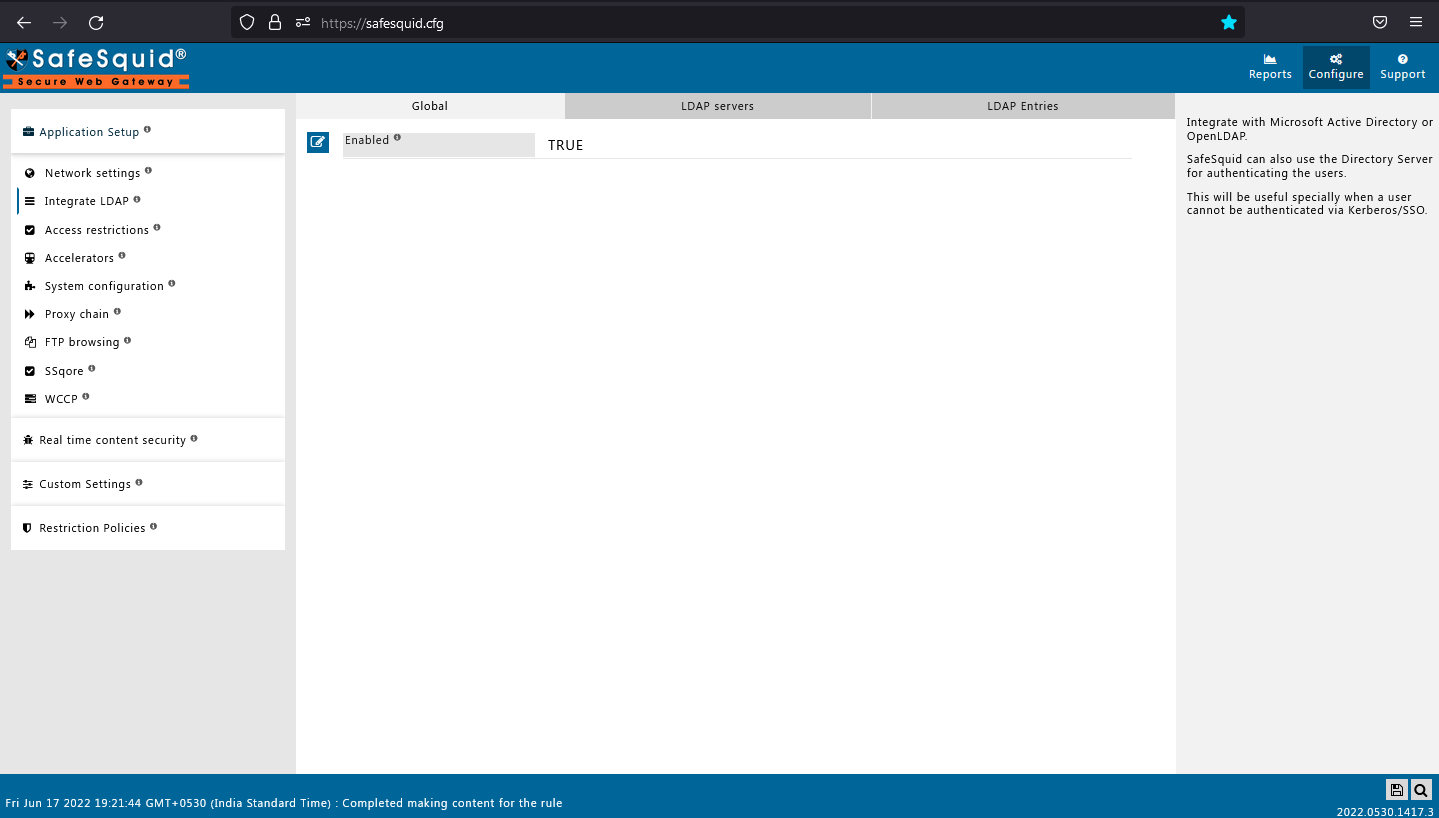Open the Reports page
The width and height of the screenshot is (1439, 818).
coord(1269,66)
